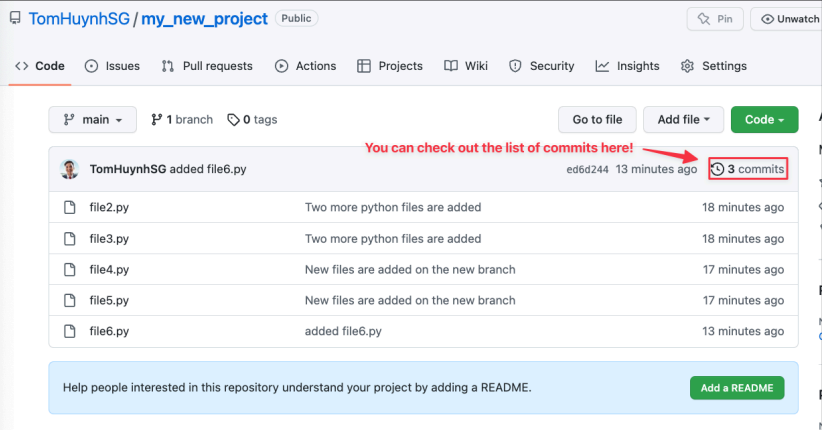
Task: Click the gear icon on Settings tab
Action: (687, 66)
